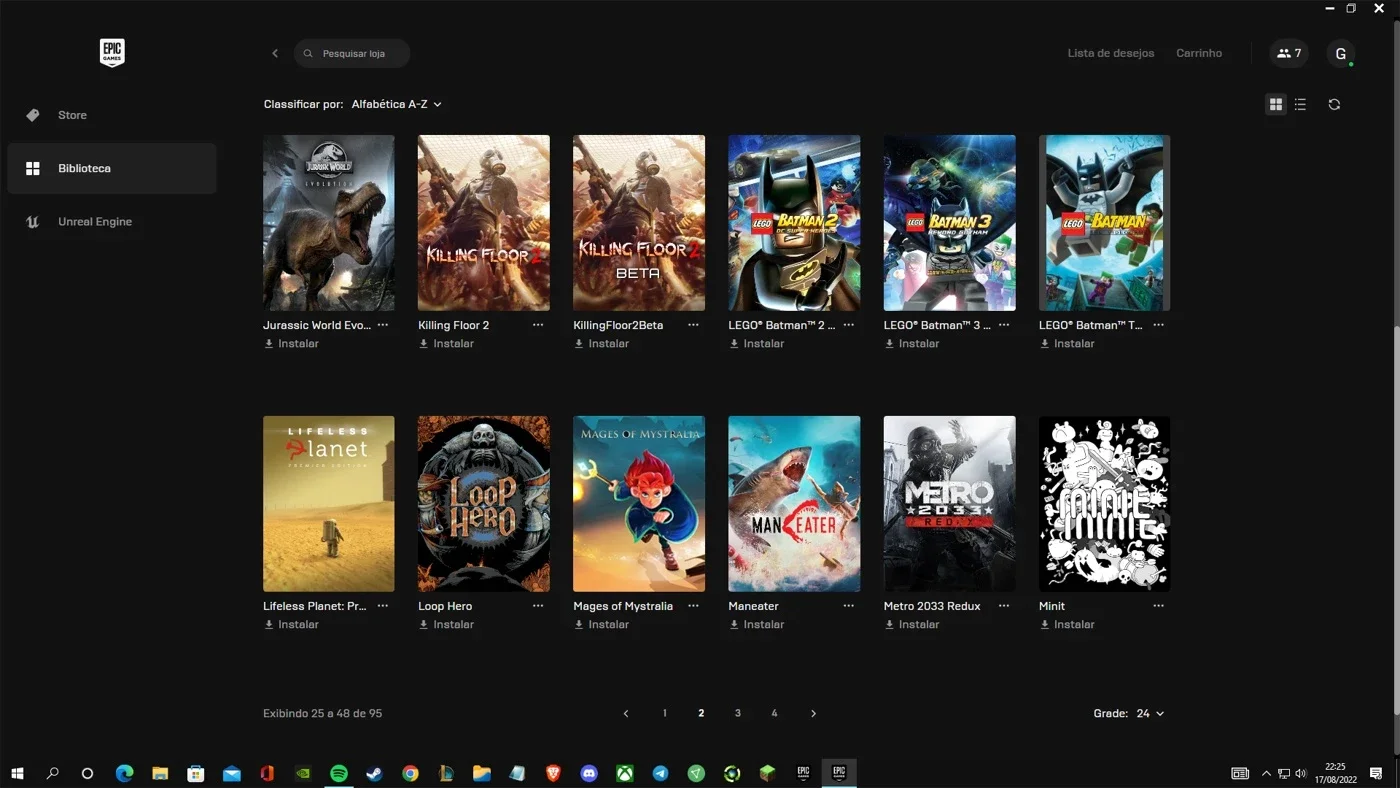Expand the Alfabética A-Z sort dropdown
Image resolution: width=1400 pixels, height=788 pixels.
pos(396,104)
